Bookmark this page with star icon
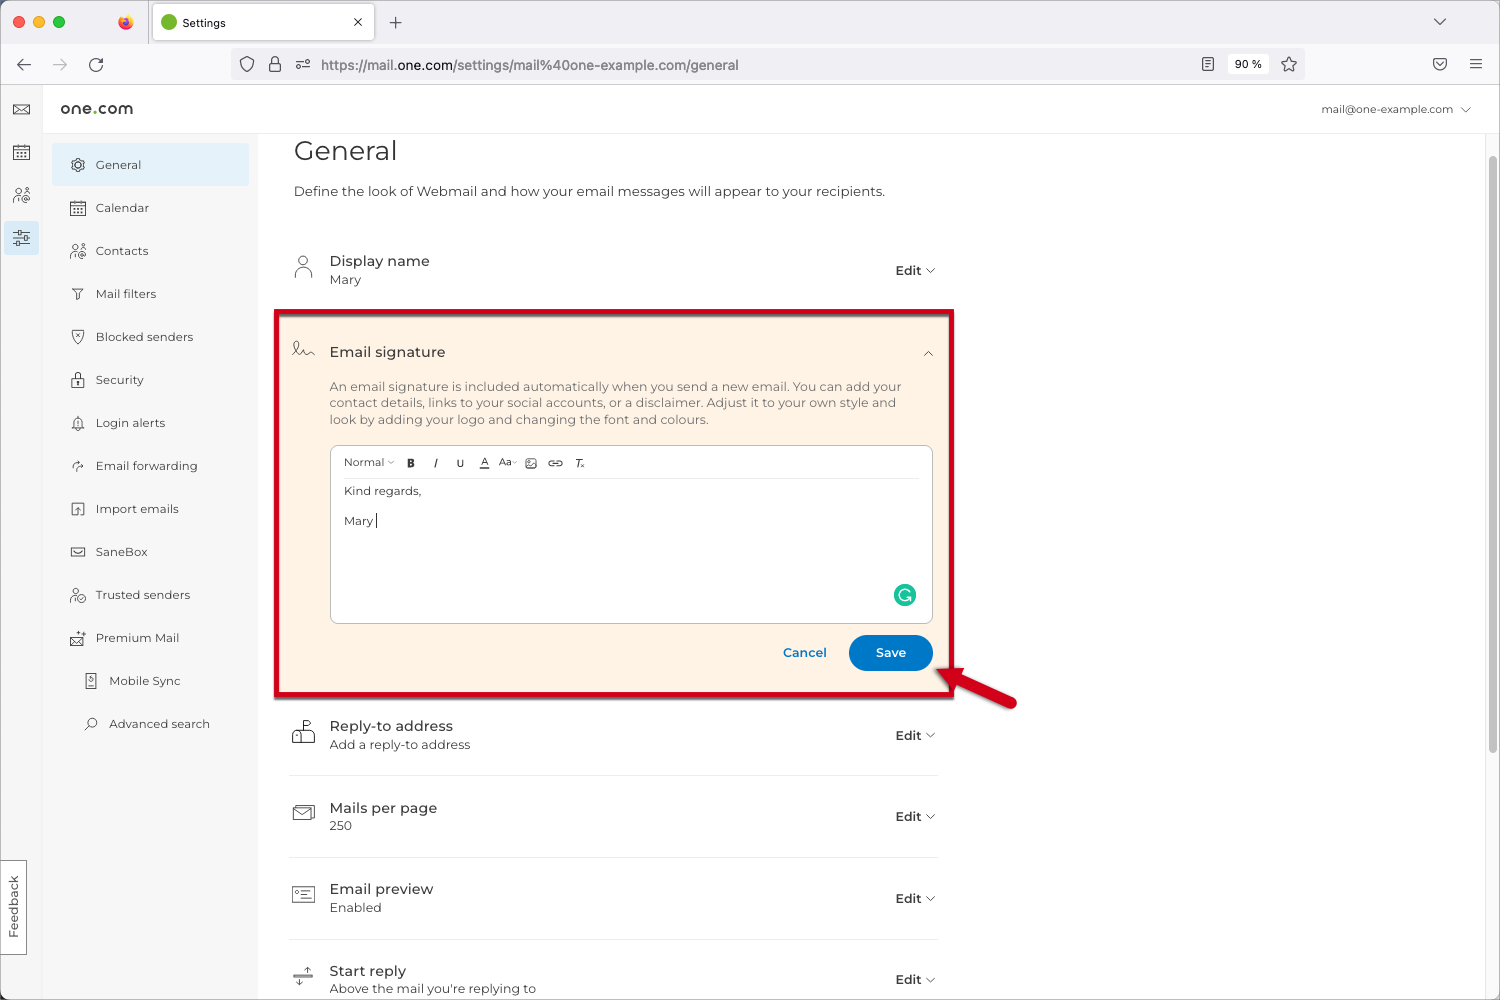Viewport: 1500px width, 1000px height. coord(1289,64)
